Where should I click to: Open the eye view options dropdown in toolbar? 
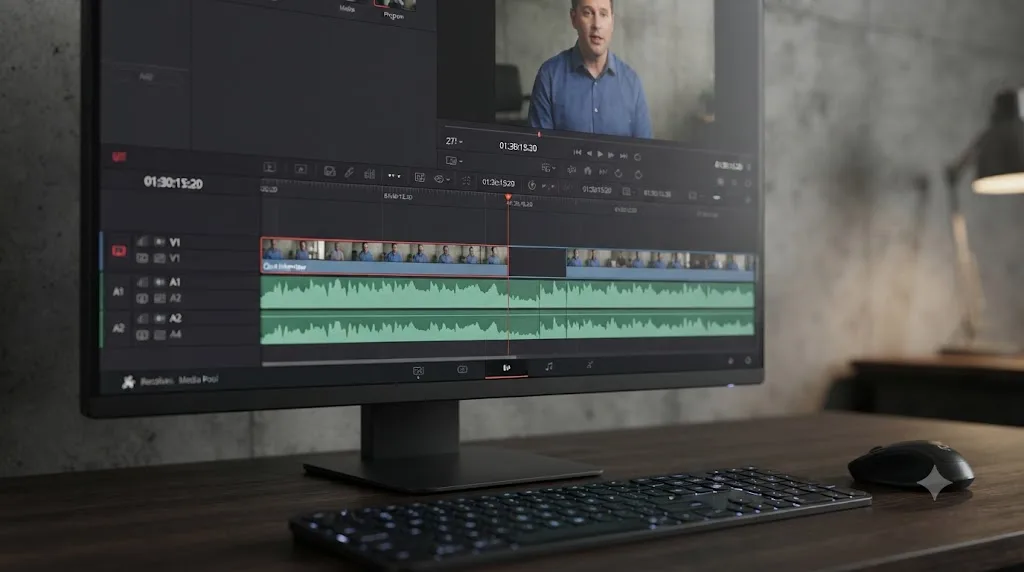click(x=442, y=178)
